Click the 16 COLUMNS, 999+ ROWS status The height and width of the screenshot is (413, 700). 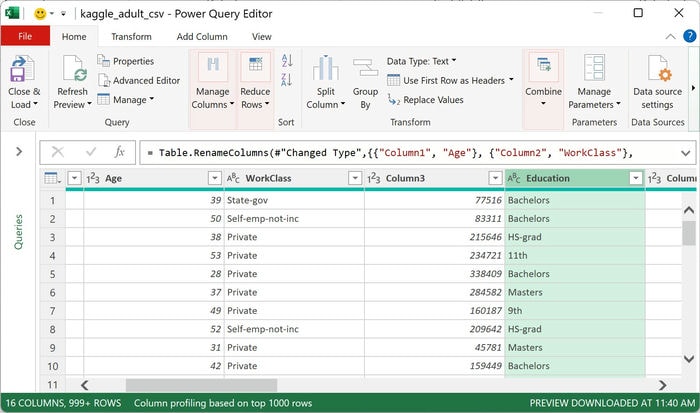point(63,403)
